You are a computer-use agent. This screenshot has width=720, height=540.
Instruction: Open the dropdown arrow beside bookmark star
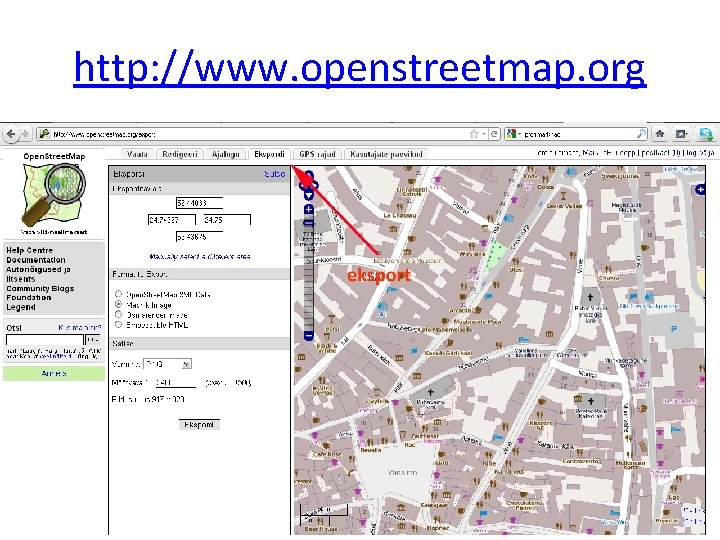(x=484, y=134)
